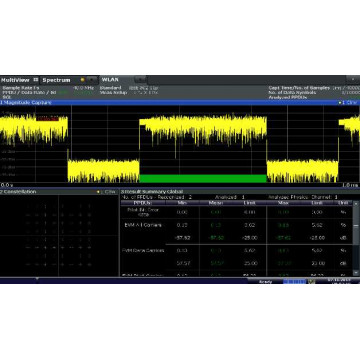The image size is (360, 360).
Task: Click the red marker label on the trace
Action: [47, 118]
